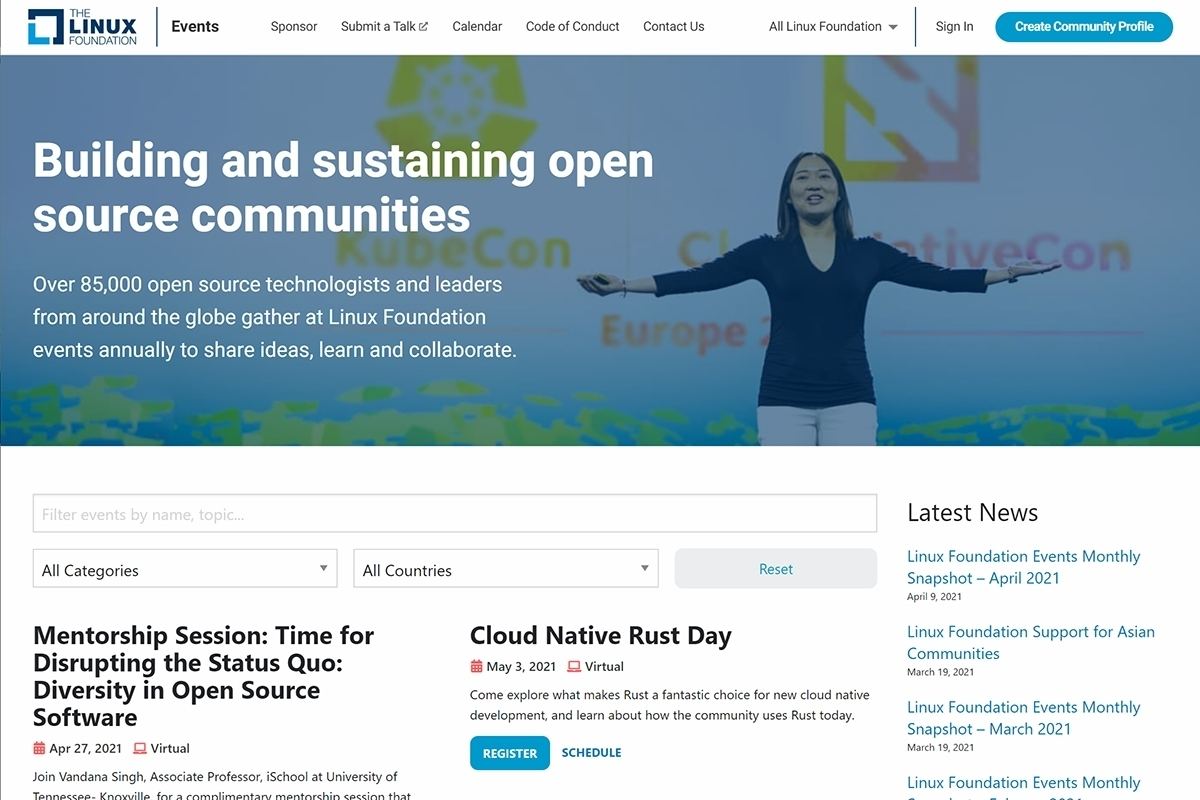Click the April 9, 2021 news date
This screenshot has height=800, width=1200.
pos(934,597)
